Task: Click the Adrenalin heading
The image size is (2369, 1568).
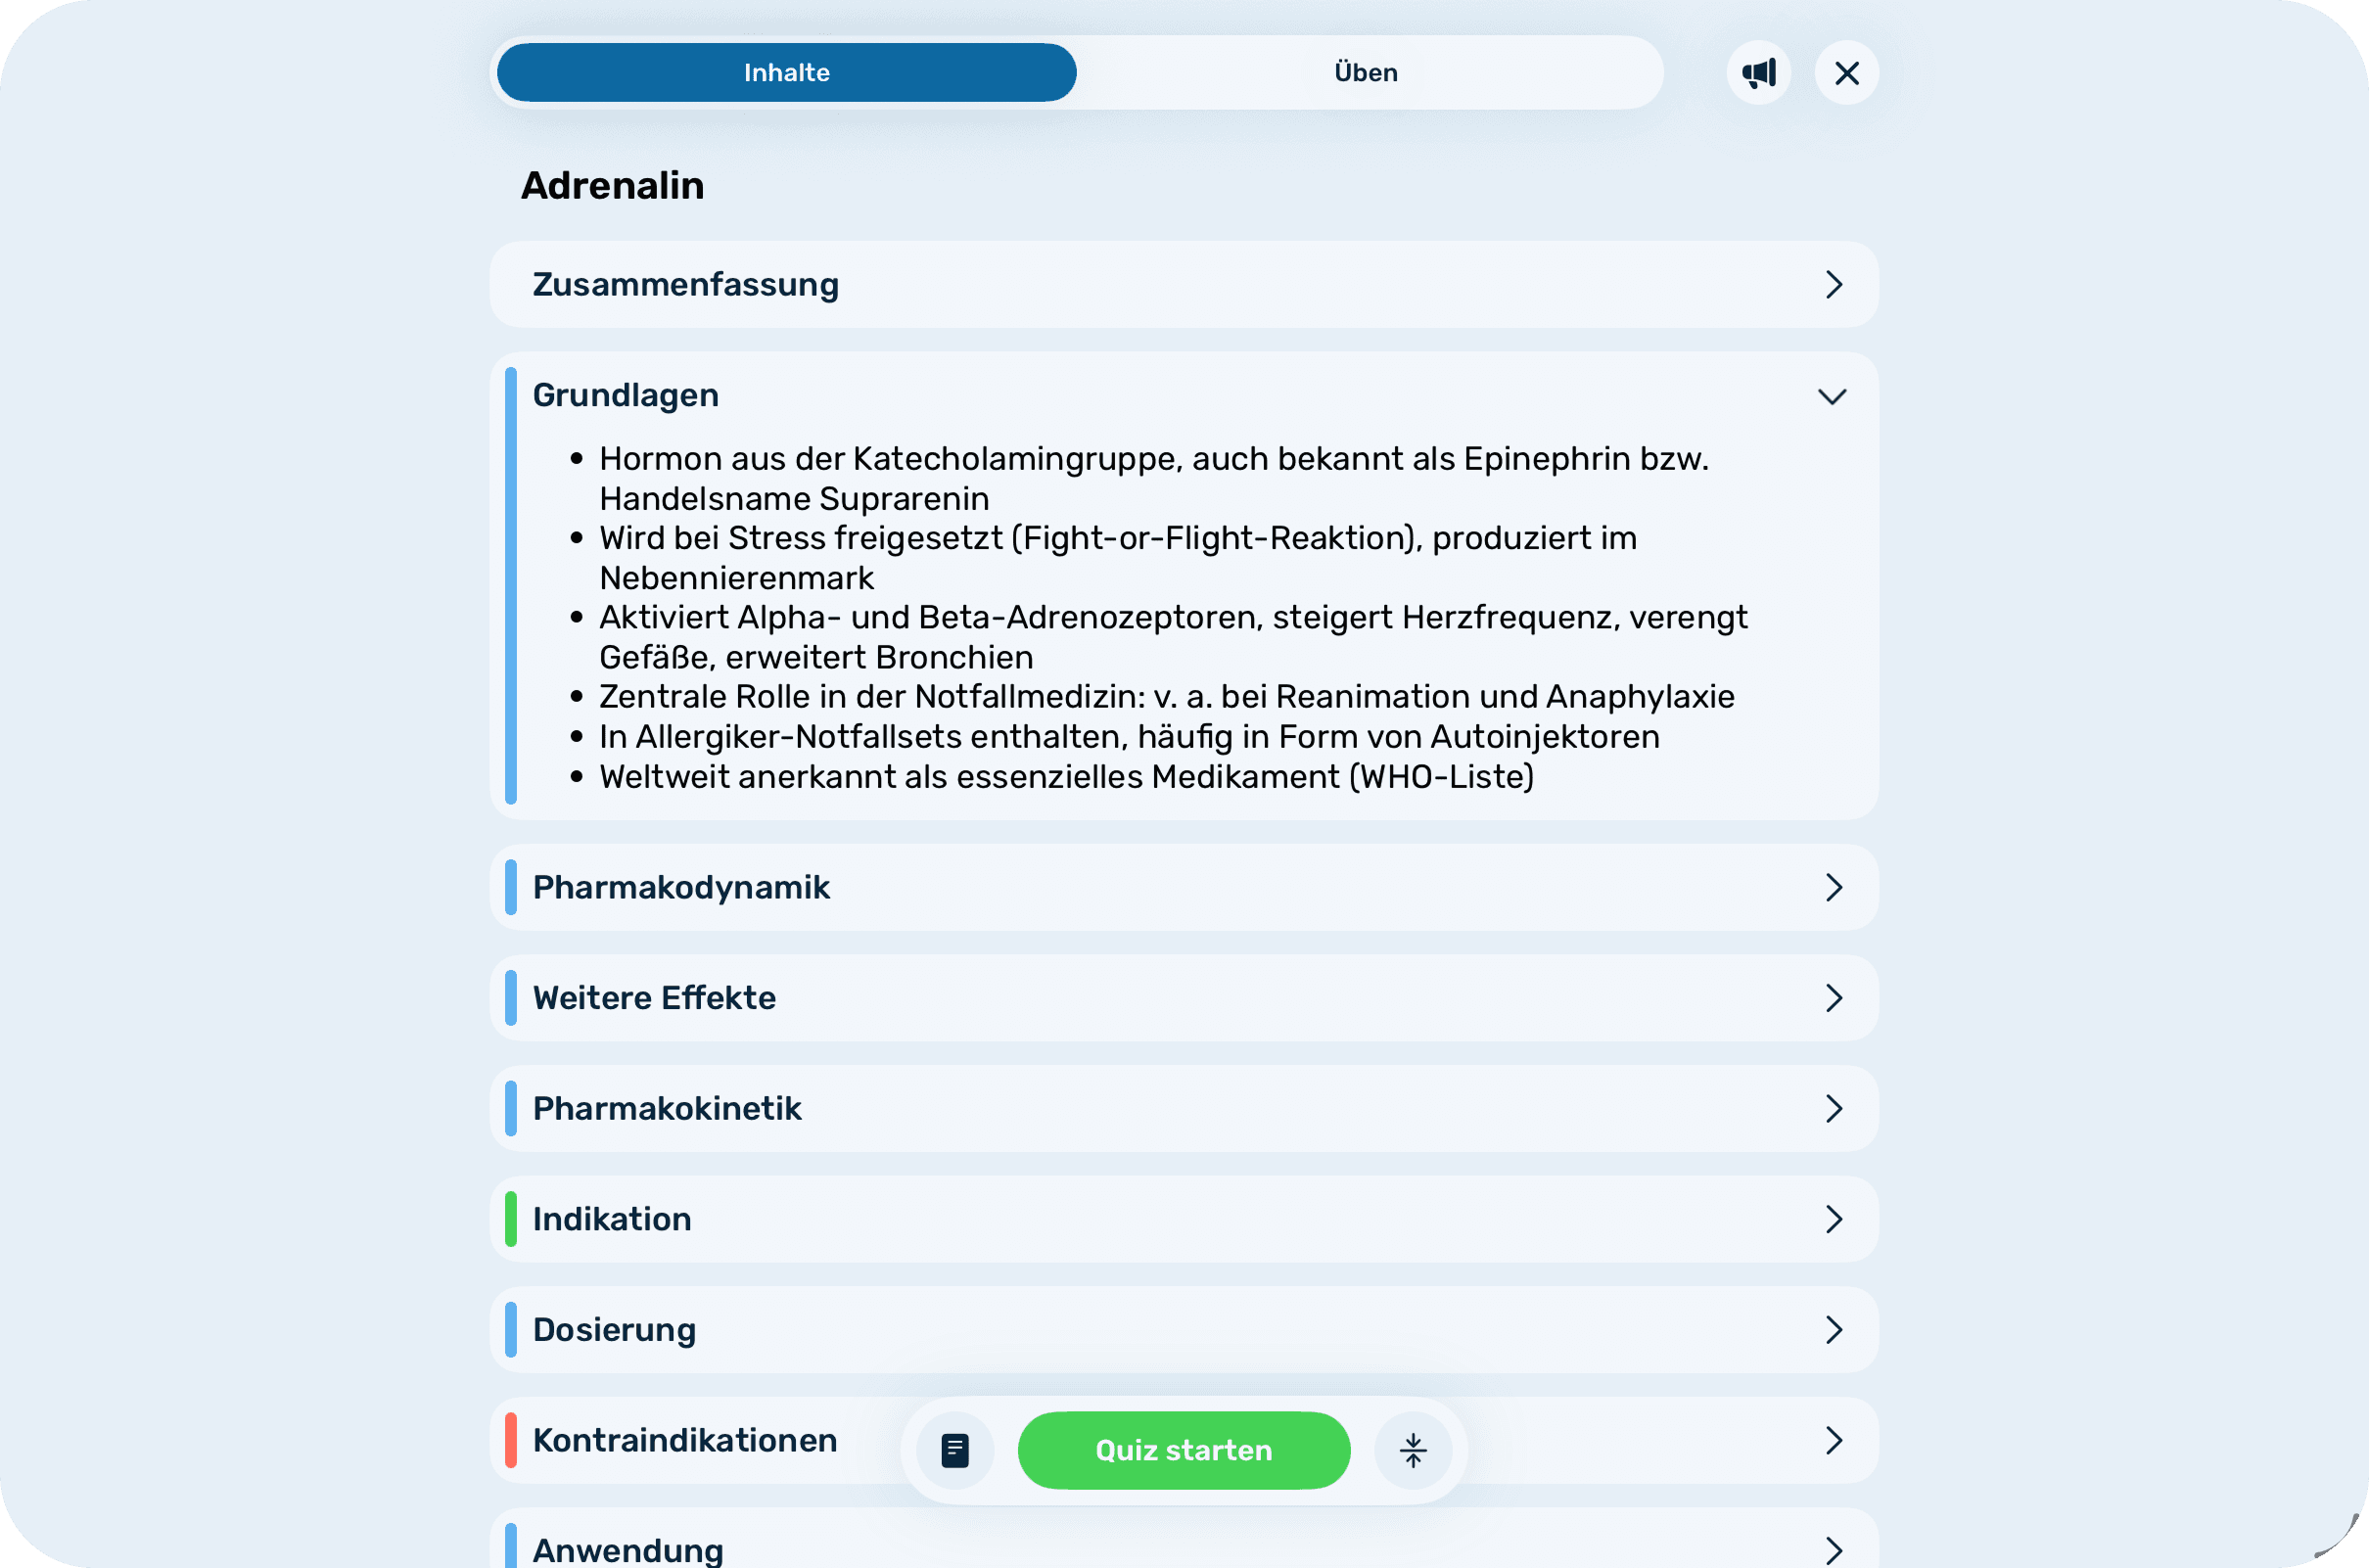Action: tap(613, 185)
